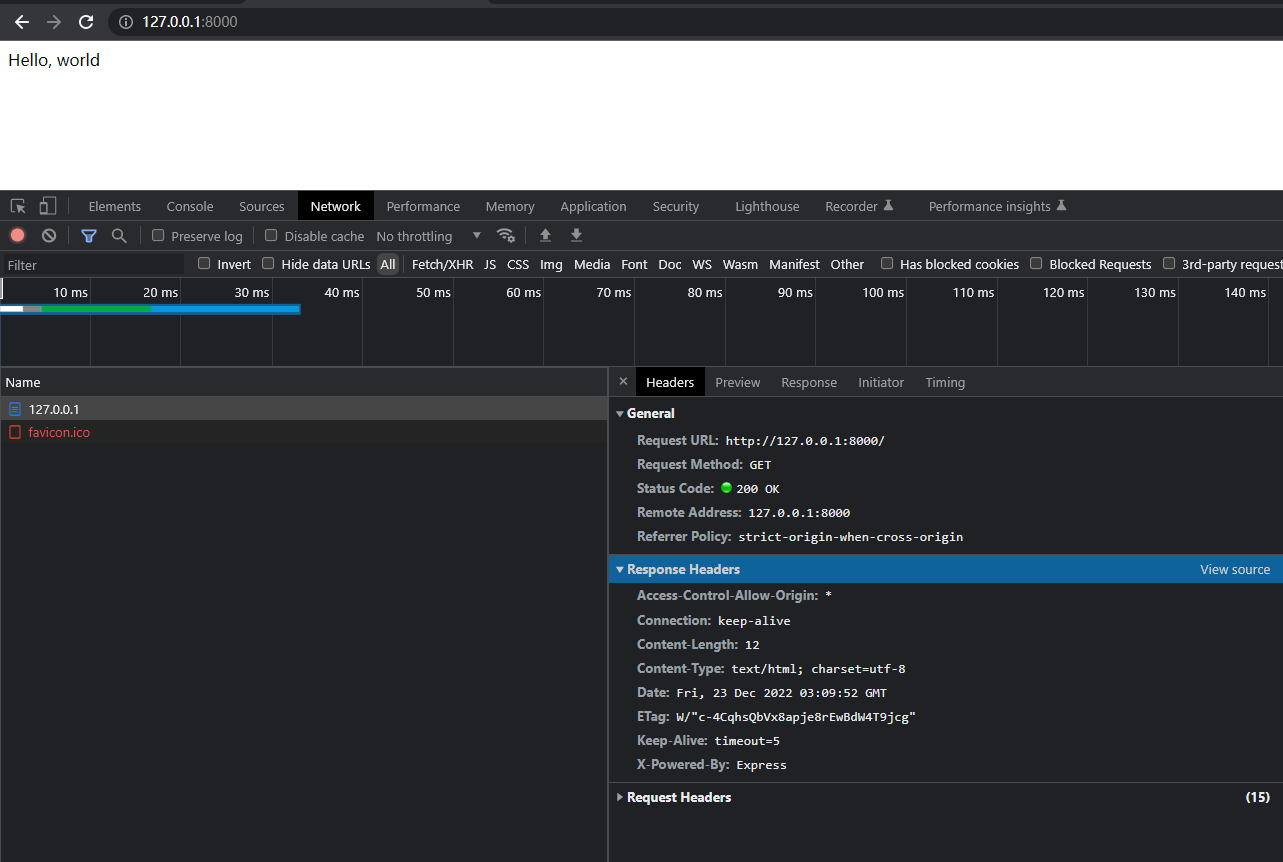The width and height of the screenshot is (1283, 862).
Task: Select the favicon.ico request row
Action: pos(304,432)
